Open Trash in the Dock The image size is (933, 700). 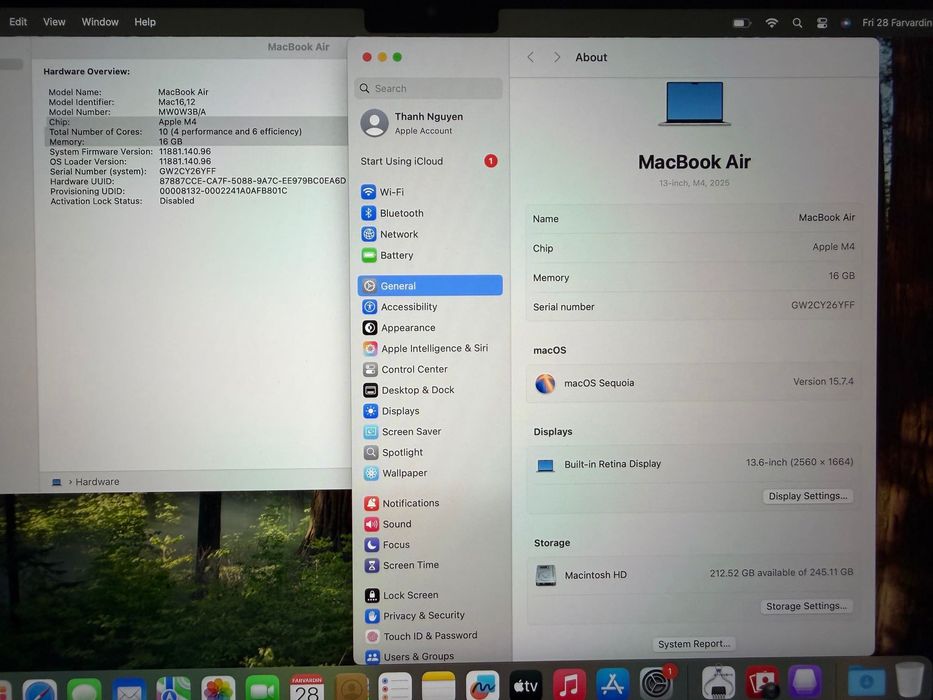[x=909, y=682]
